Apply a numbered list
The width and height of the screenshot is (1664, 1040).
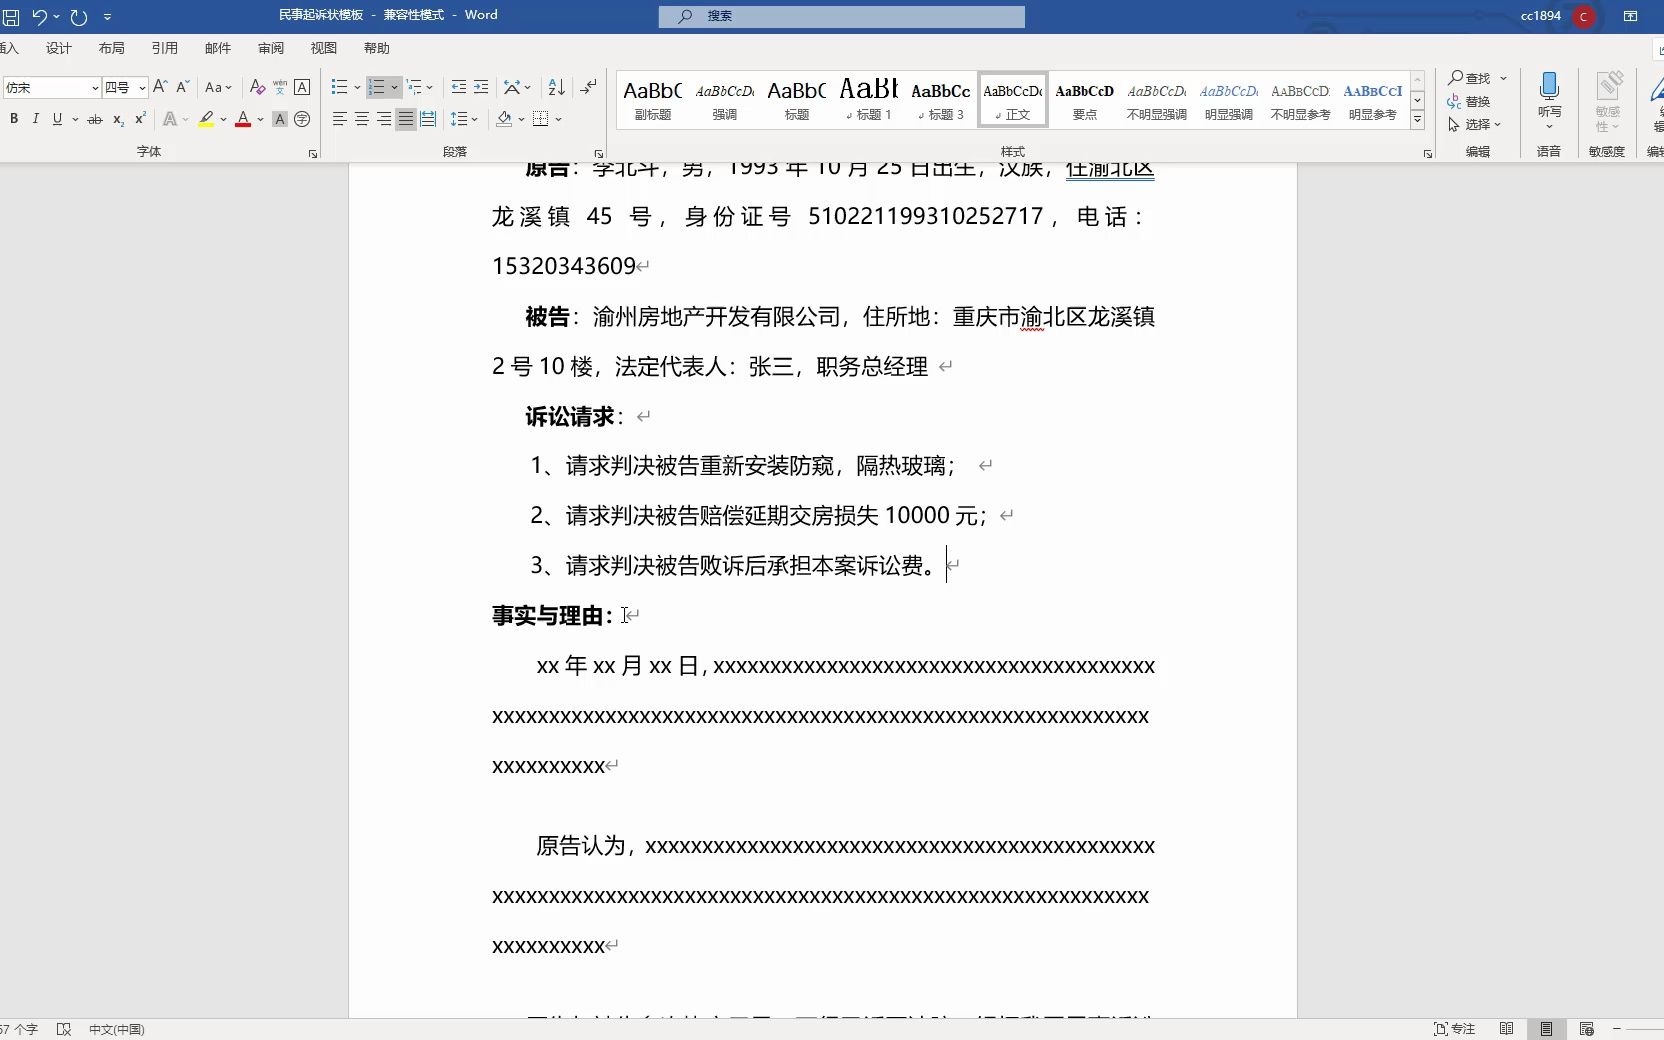pyautogui.click(x=377, y=87)
